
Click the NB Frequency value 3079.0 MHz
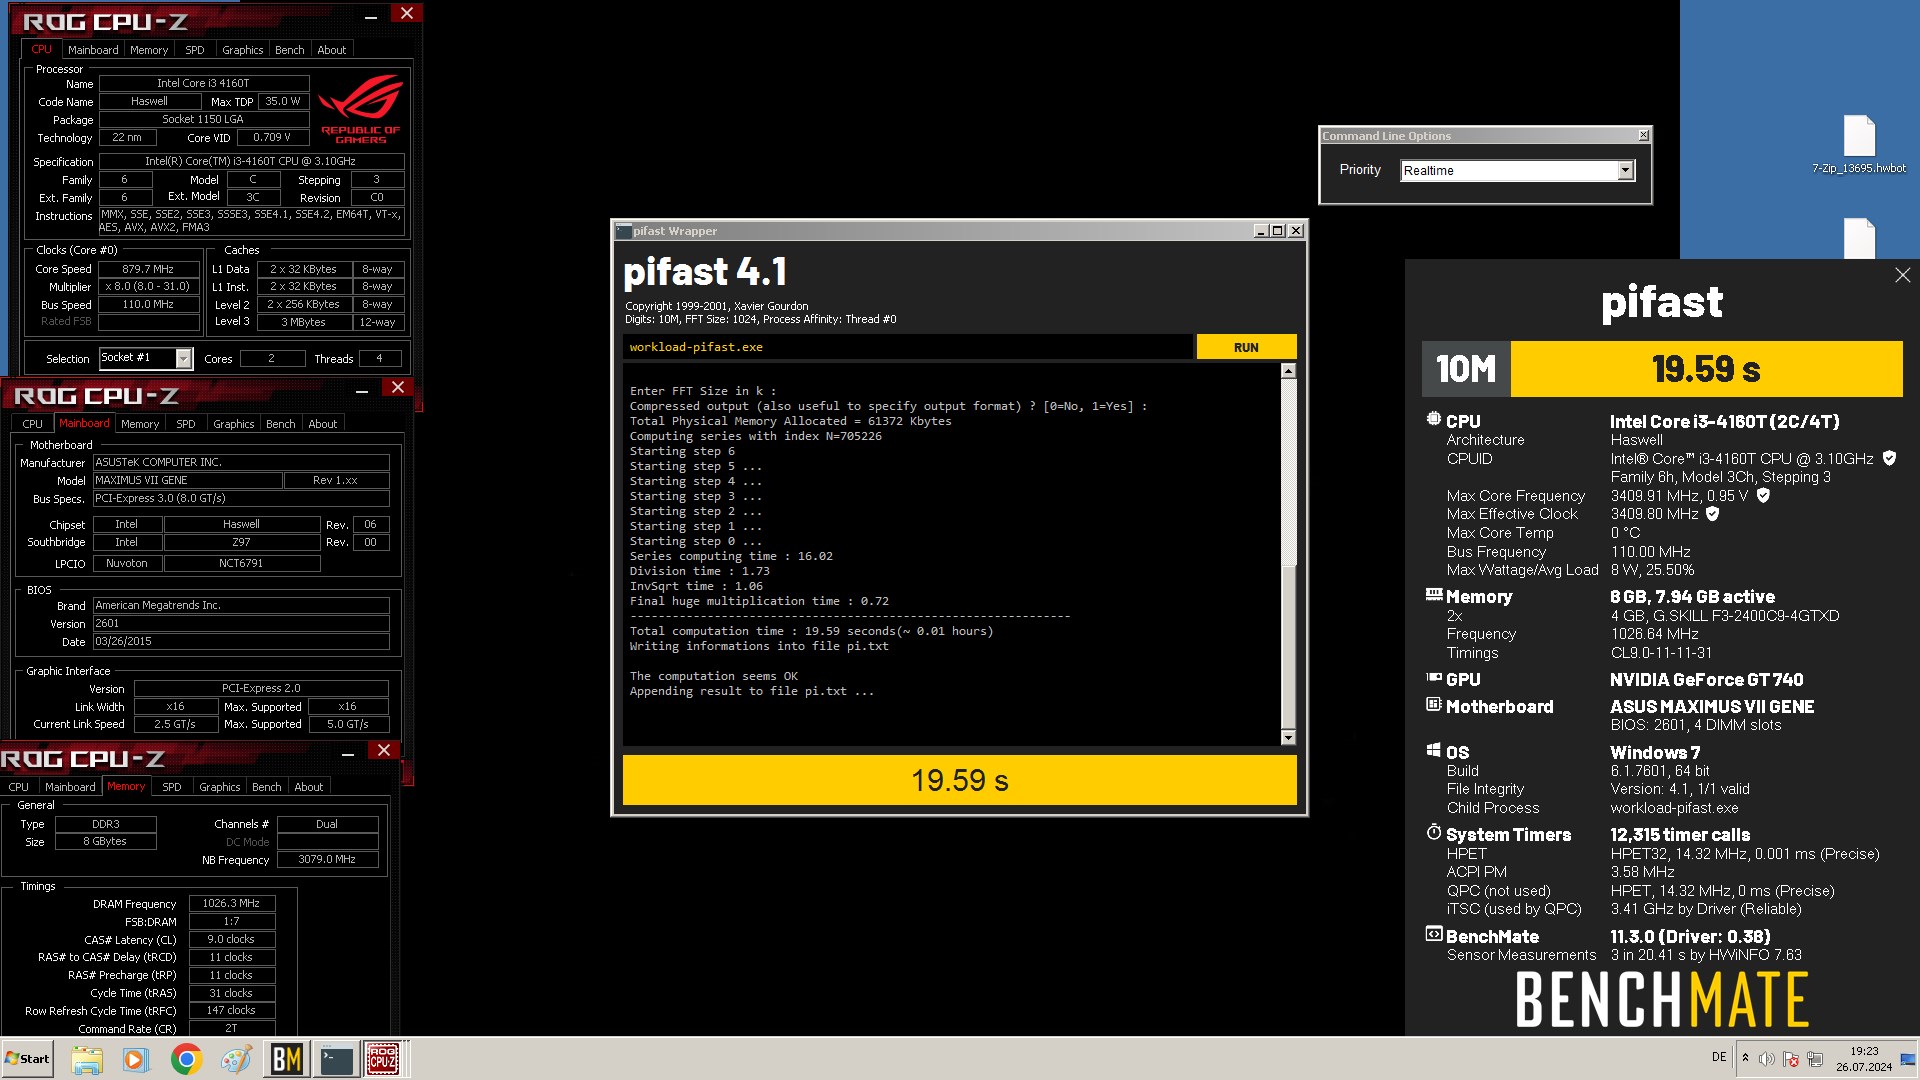(x=327, y=859)
